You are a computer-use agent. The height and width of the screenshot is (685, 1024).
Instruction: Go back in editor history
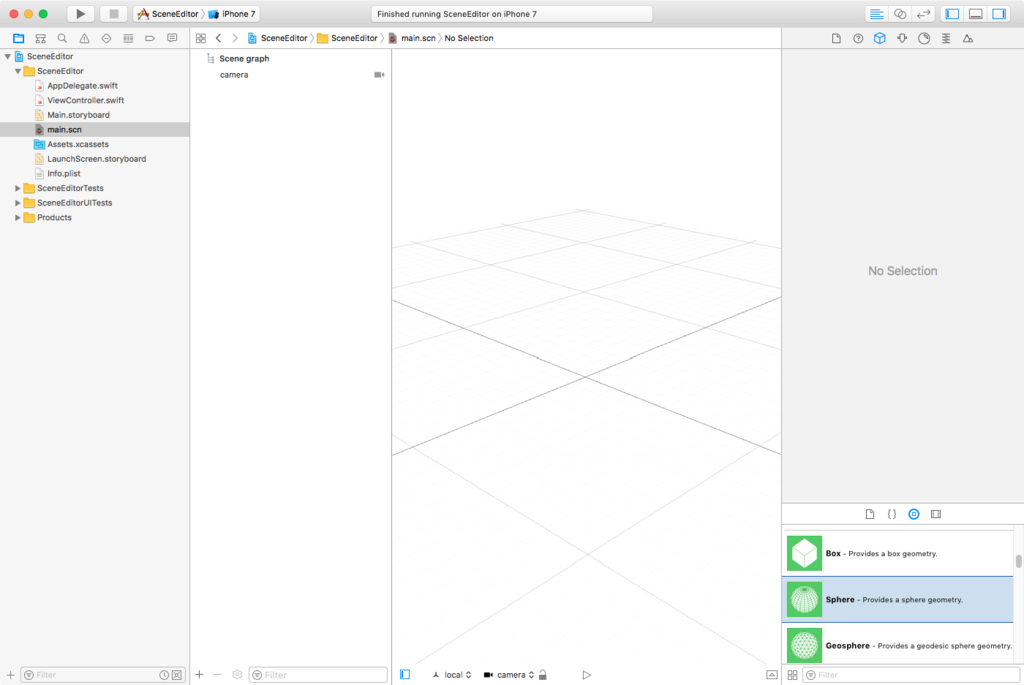click(219, 39)
